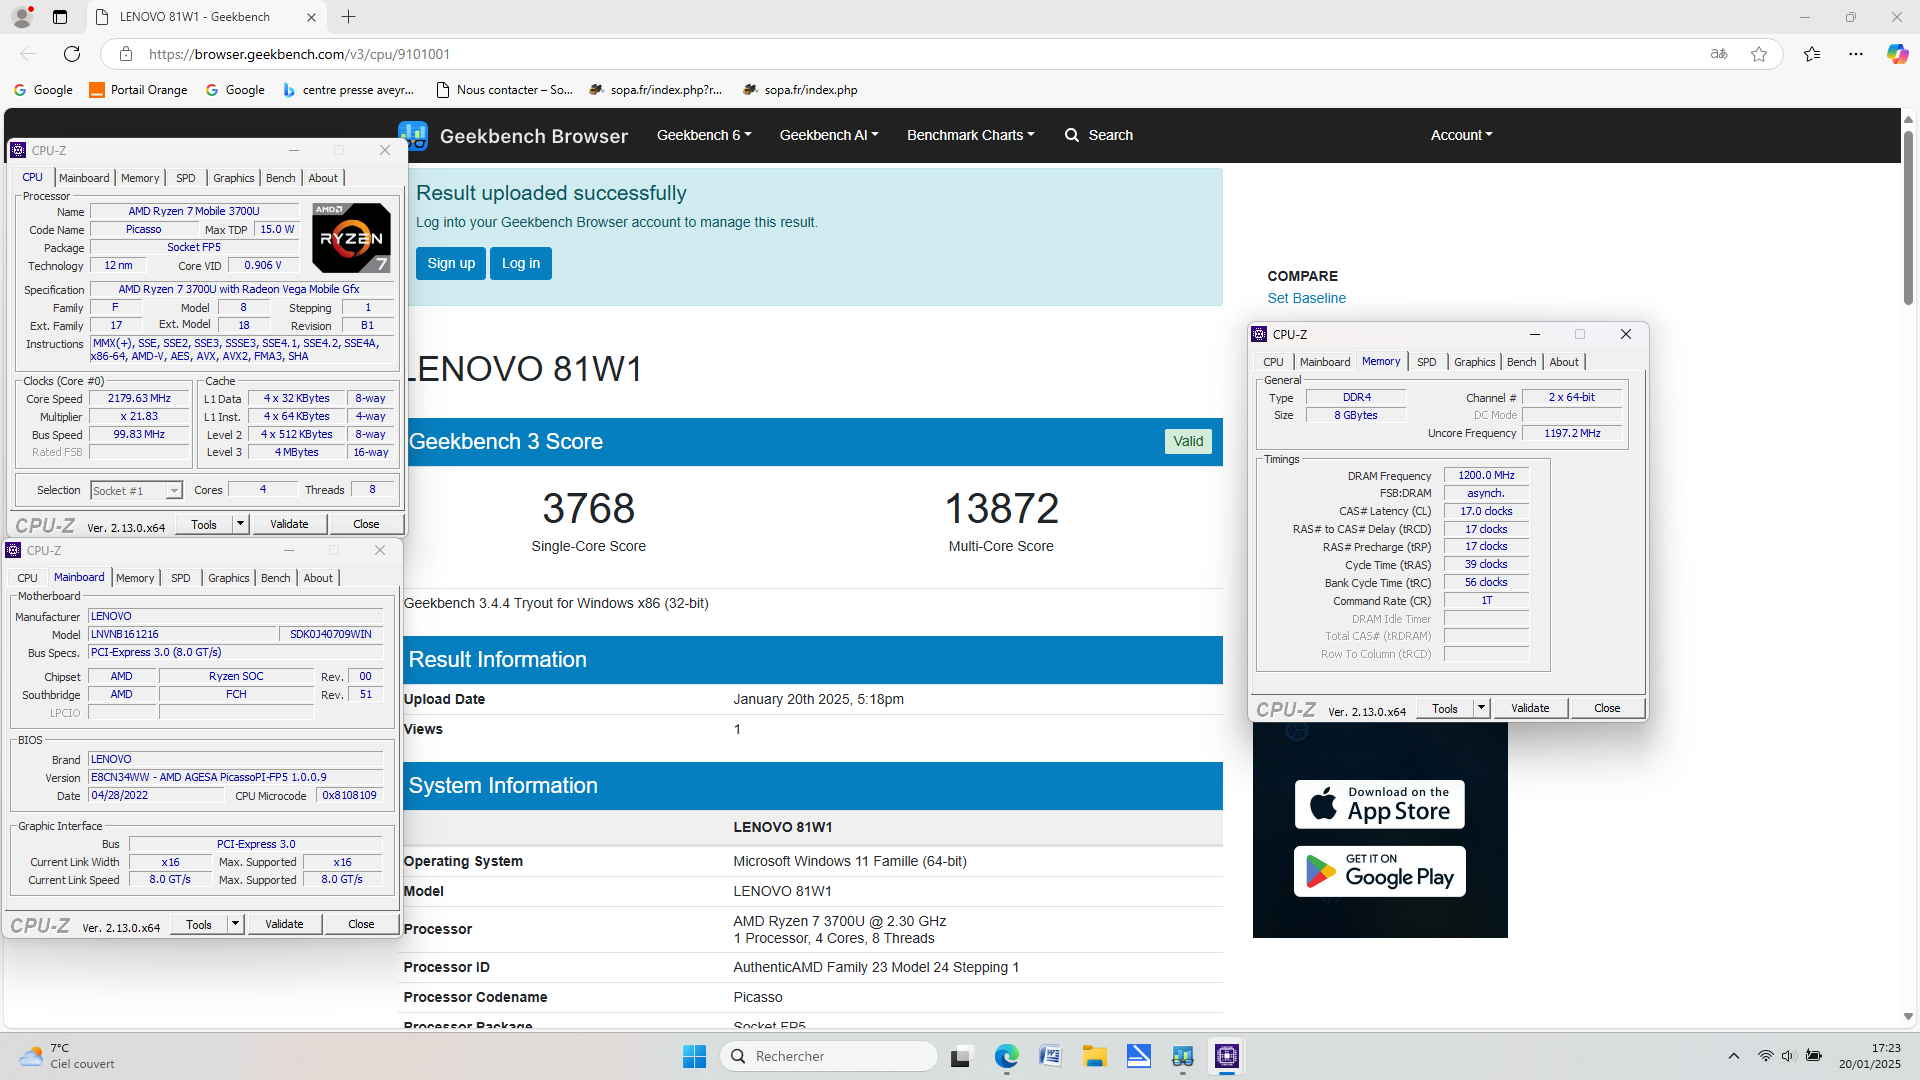Screen dimensions: 1920x1080
Task: Click the views count link showing 1
Action: tap(737, 729)
